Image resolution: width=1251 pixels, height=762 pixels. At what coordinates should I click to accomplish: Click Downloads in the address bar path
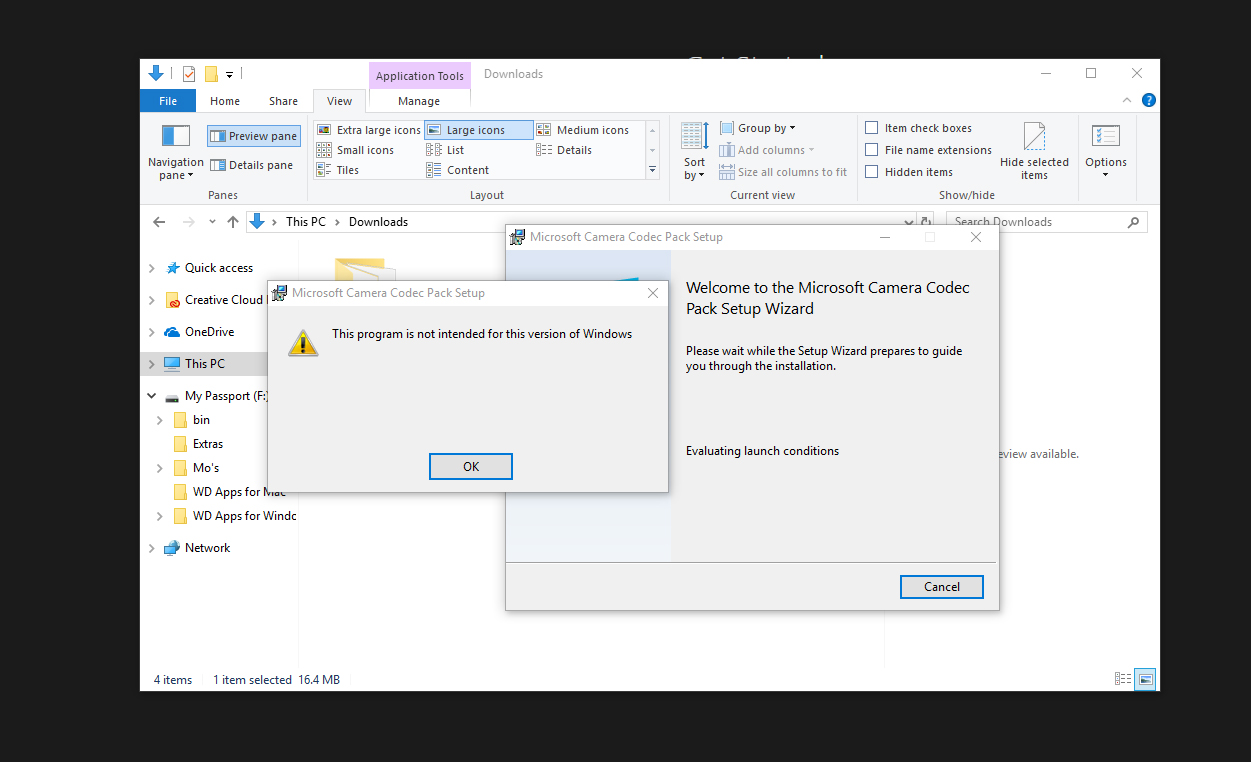[378, 222]
